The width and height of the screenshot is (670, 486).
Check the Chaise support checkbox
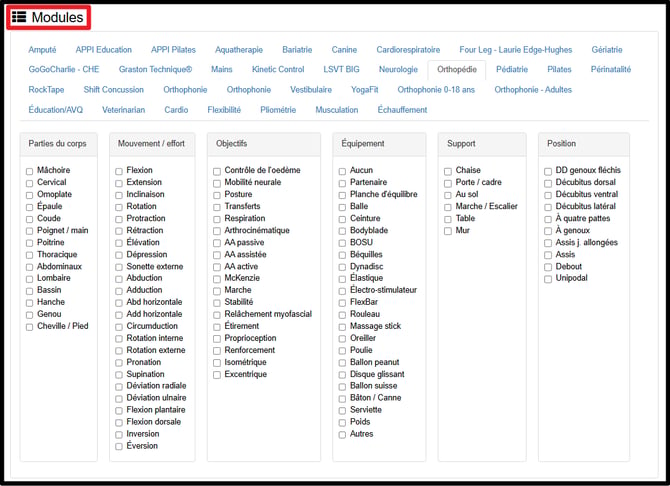pyautogui.click(x=448, y=171)
